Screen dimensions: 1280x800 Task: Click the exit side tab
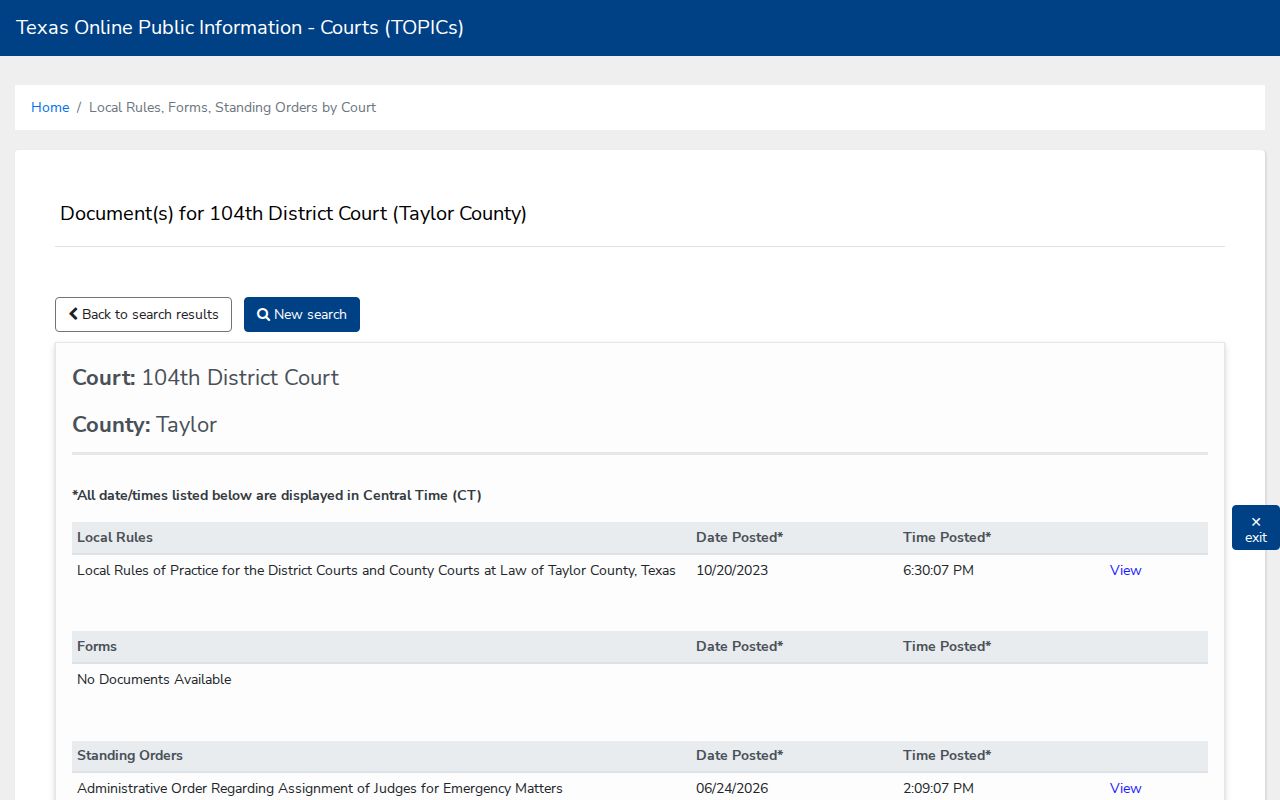coord(1256,528)
